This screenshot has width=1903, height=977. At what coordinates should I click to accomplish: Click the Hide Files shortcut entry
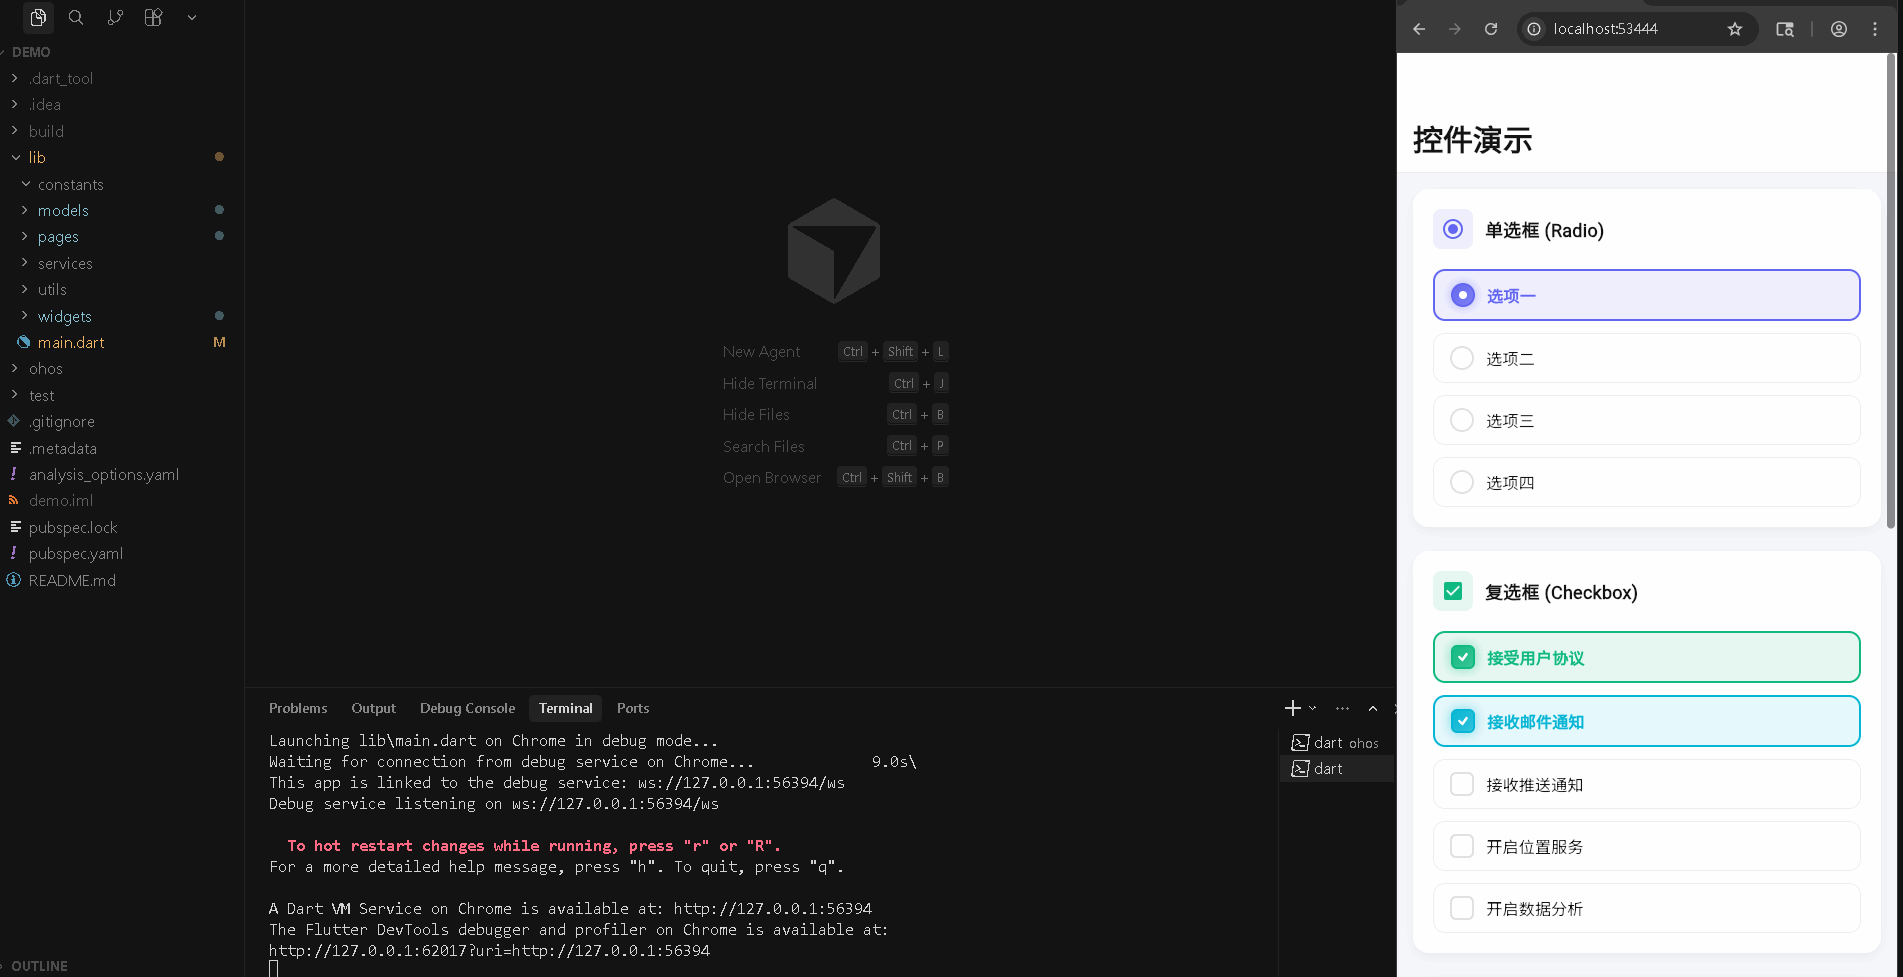click(835, 414)
